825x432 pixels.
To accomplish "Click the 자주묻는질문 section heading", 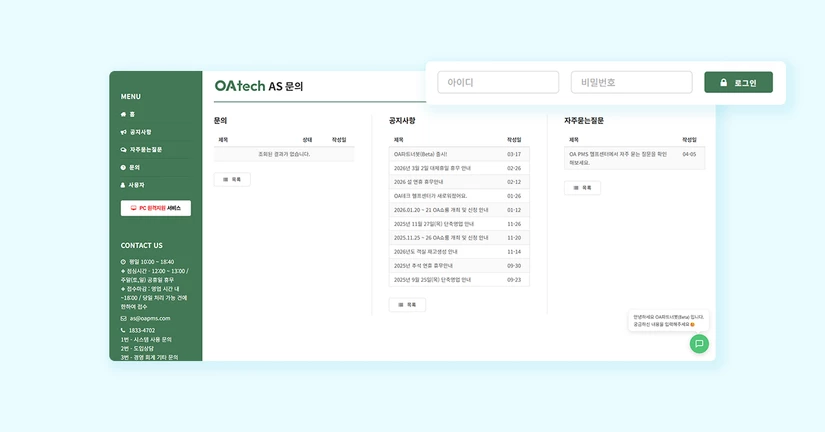I will tap(584, 120).
